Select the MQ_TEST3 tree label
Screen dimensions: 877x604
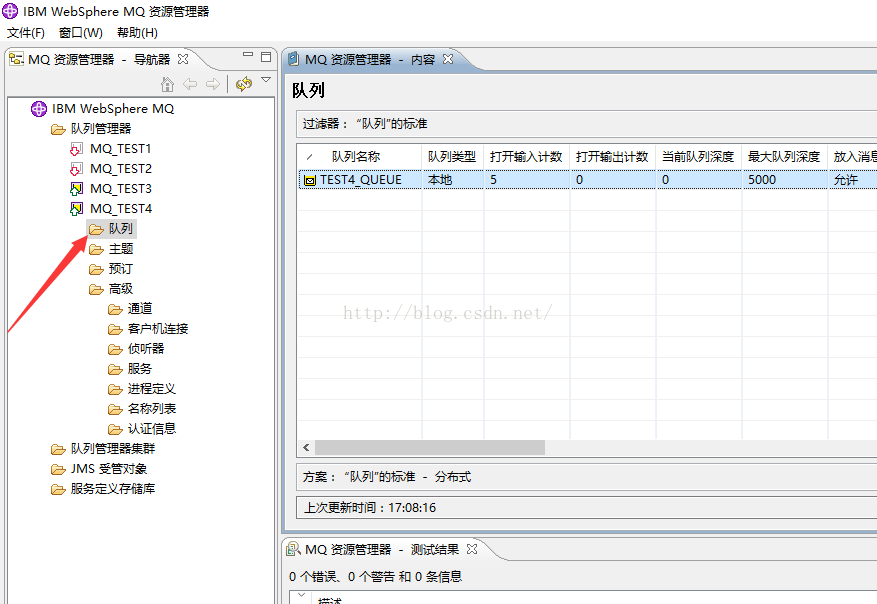[x=121, y=189]
